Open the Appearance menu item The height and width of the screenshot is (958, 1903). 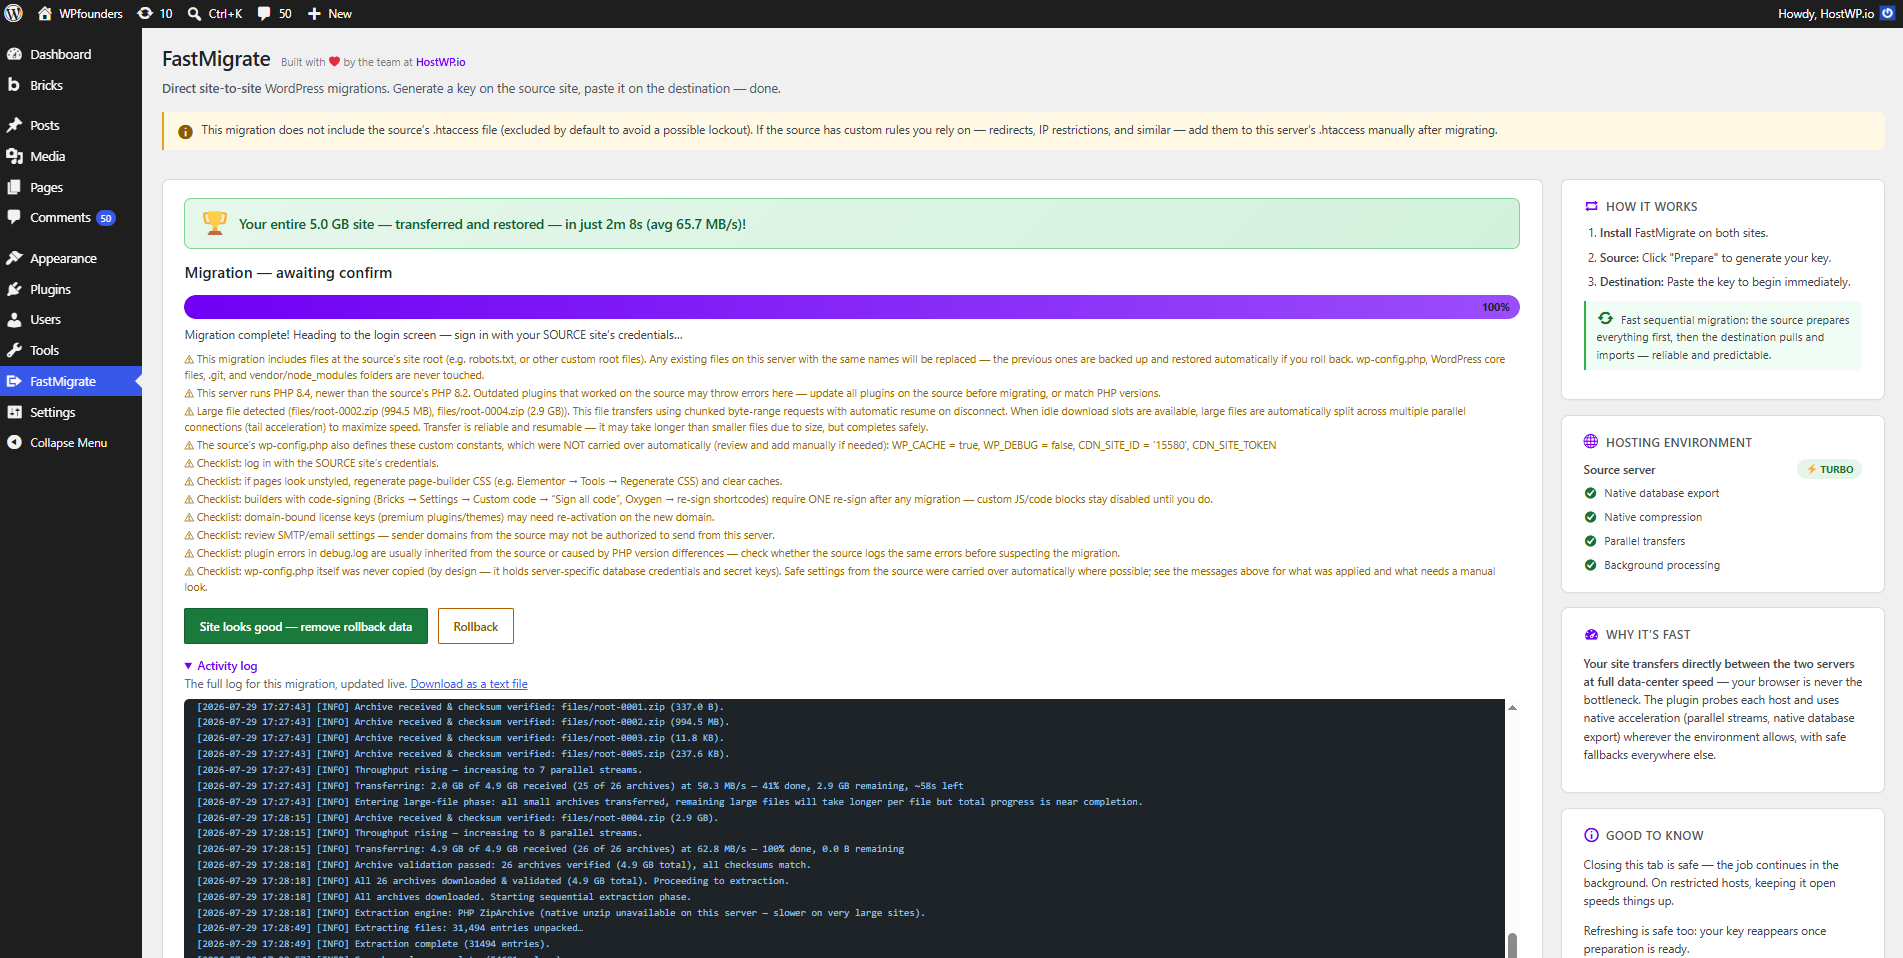[63, 258]
